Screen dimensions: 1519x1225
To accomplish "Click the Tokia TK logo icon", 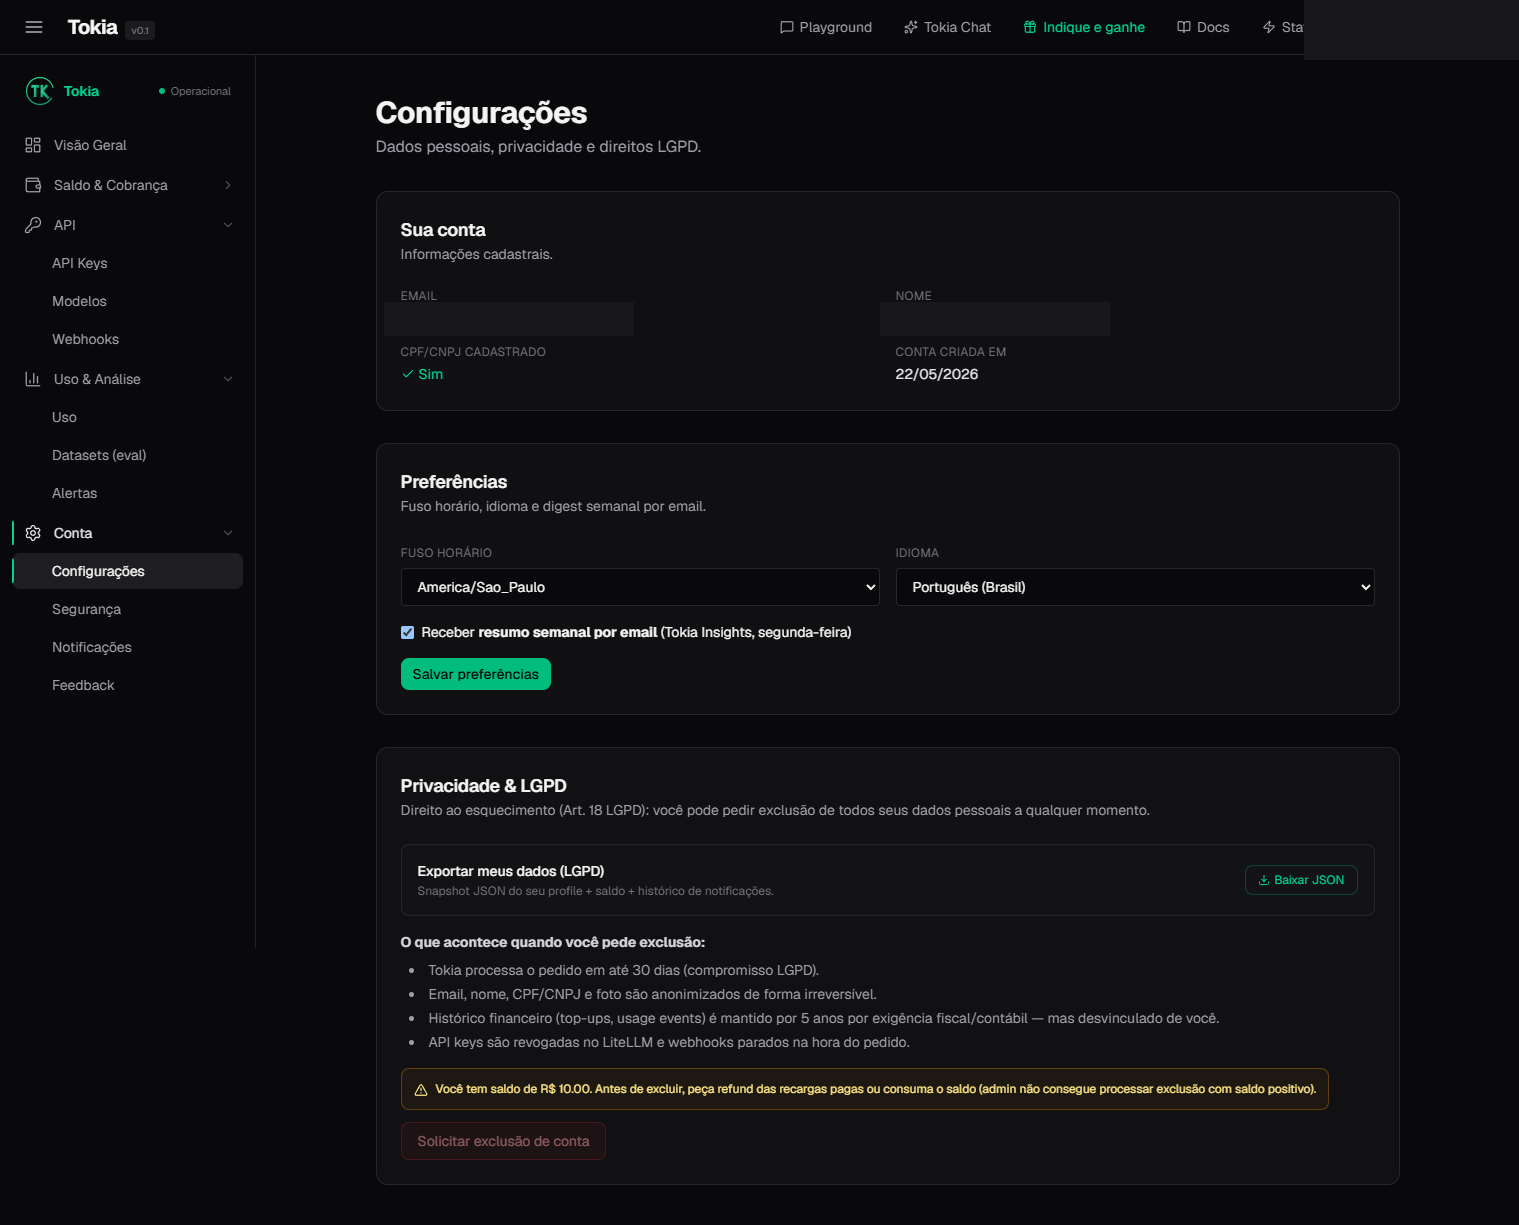I will pyautogui.click(x=39, y=91).
